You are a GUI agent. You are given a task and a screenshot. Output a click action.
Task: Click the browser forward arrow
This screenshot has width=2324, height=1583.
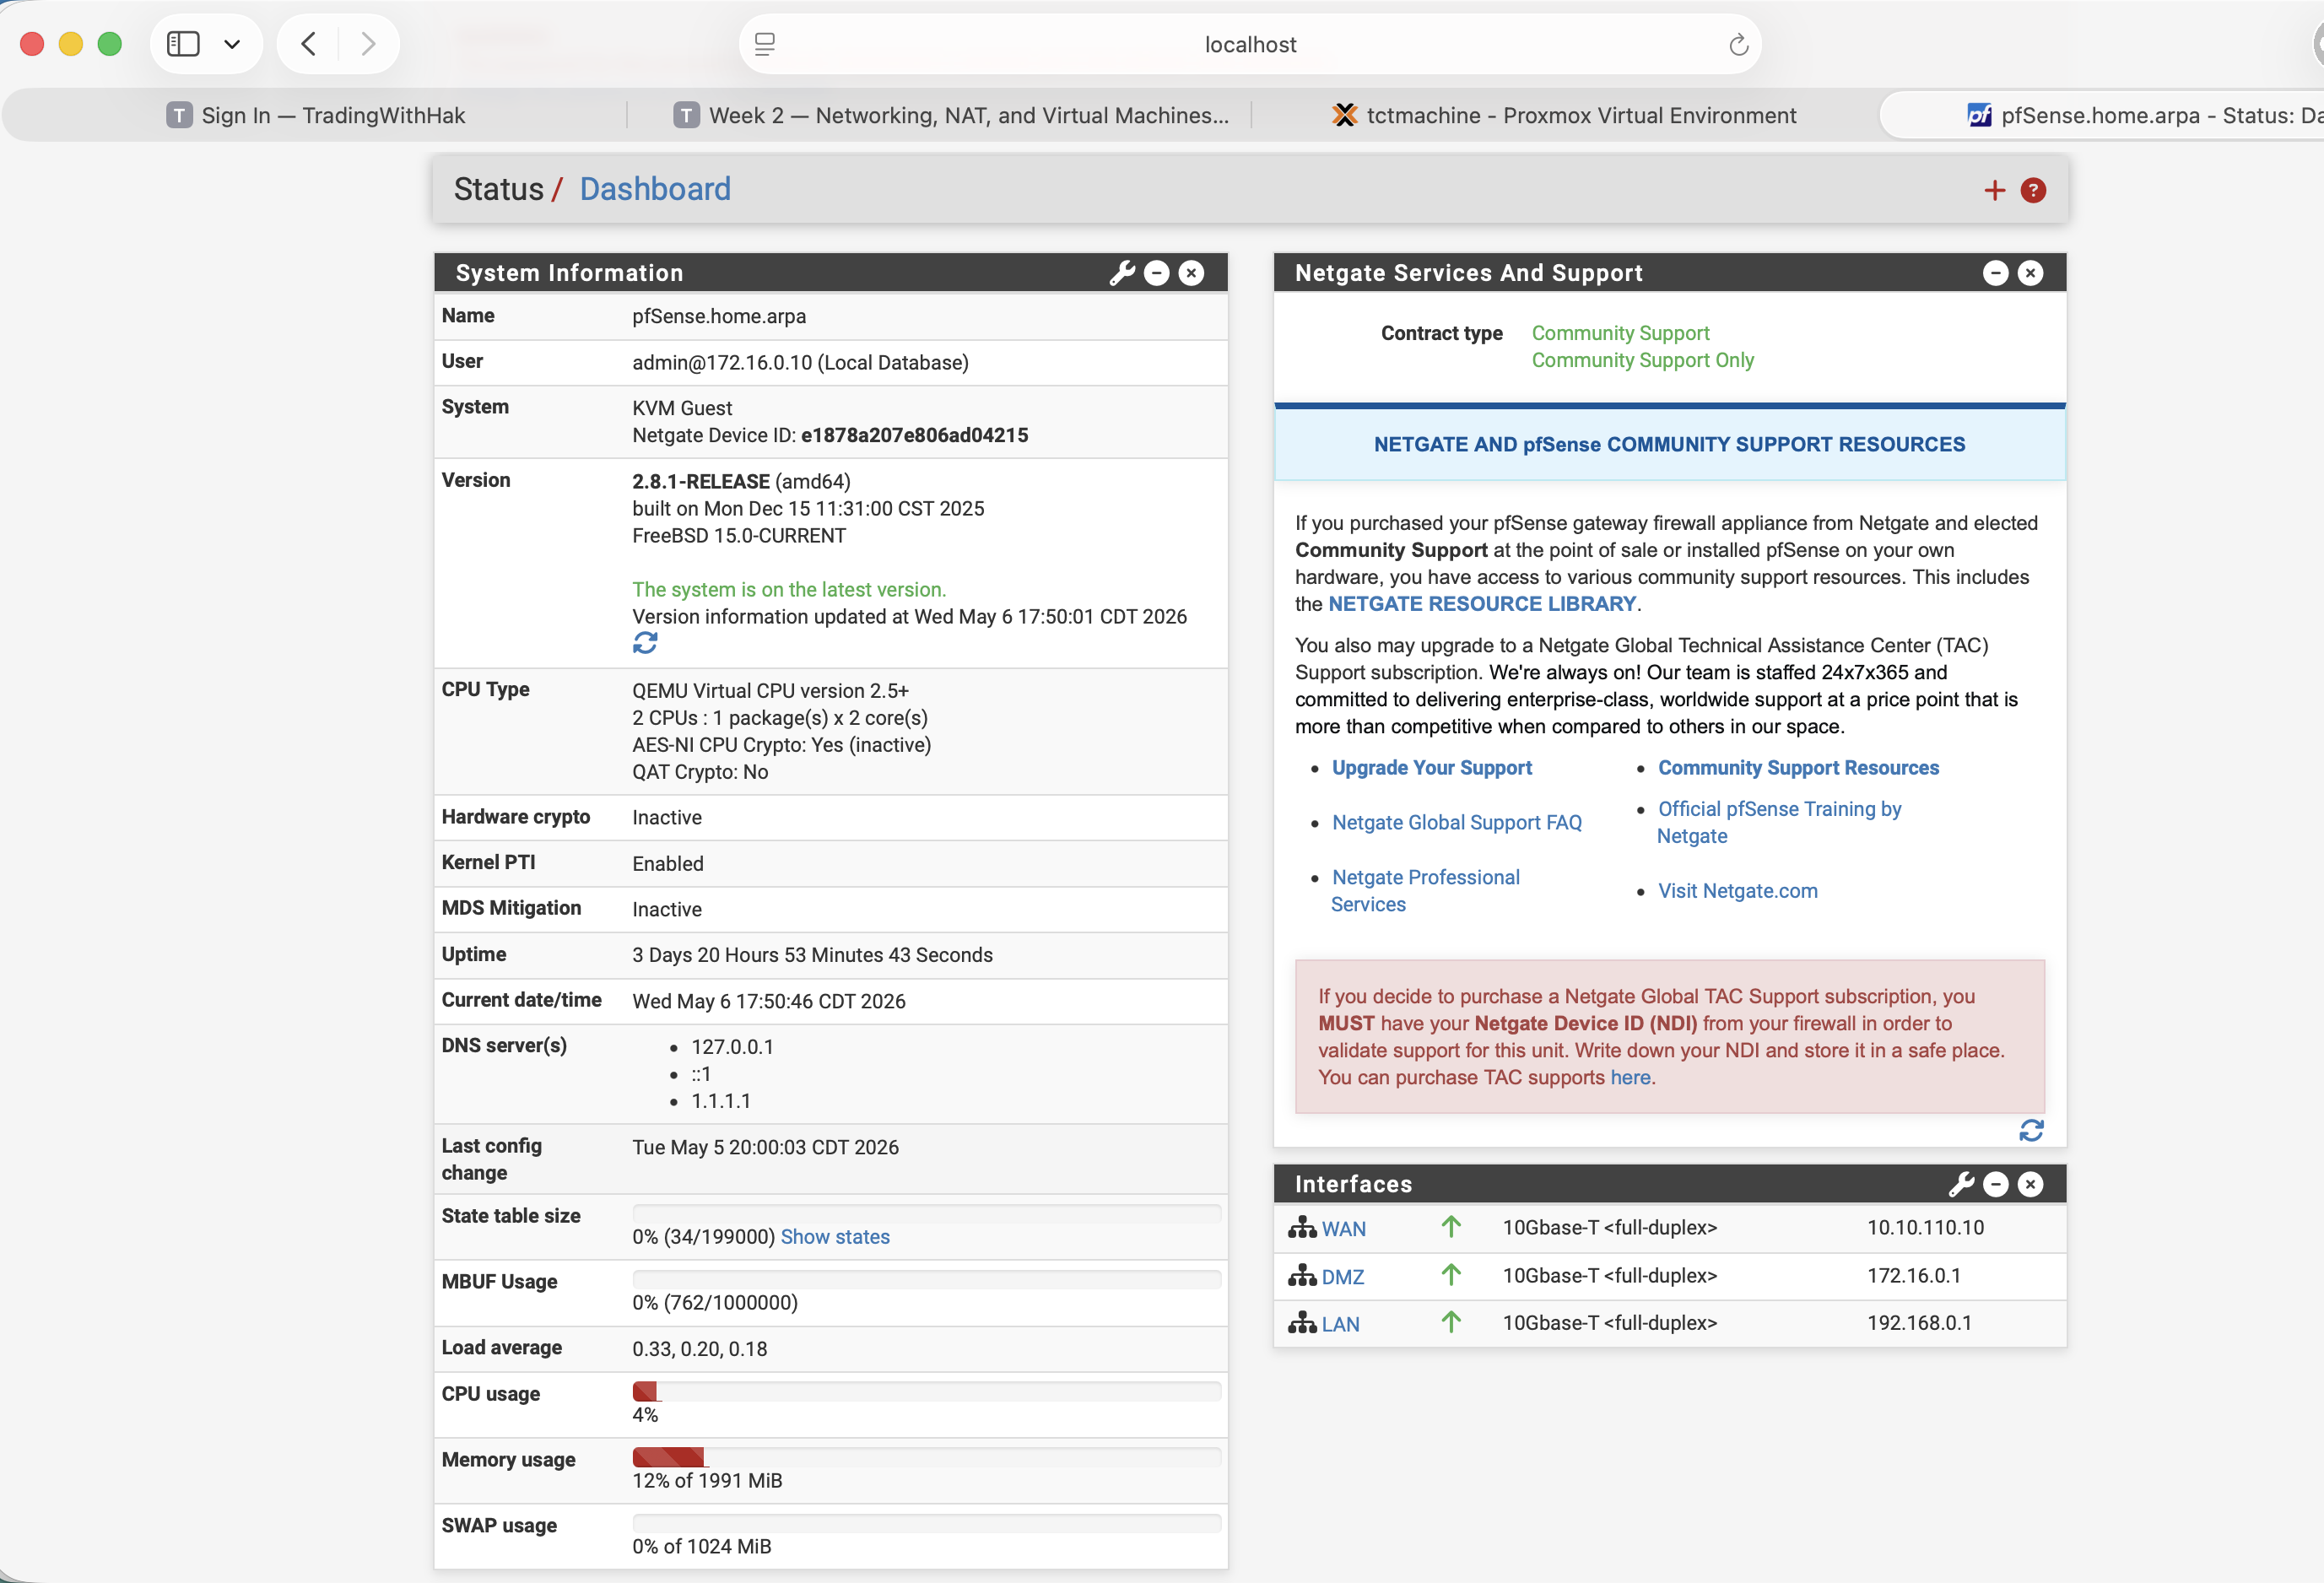tap(368, 44)
